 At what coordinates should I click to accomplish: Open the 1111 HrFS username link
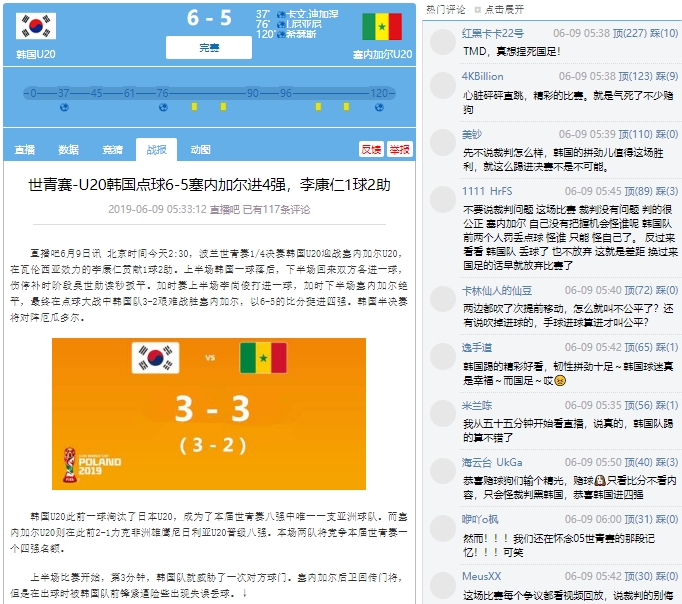(x=487, y=191)
